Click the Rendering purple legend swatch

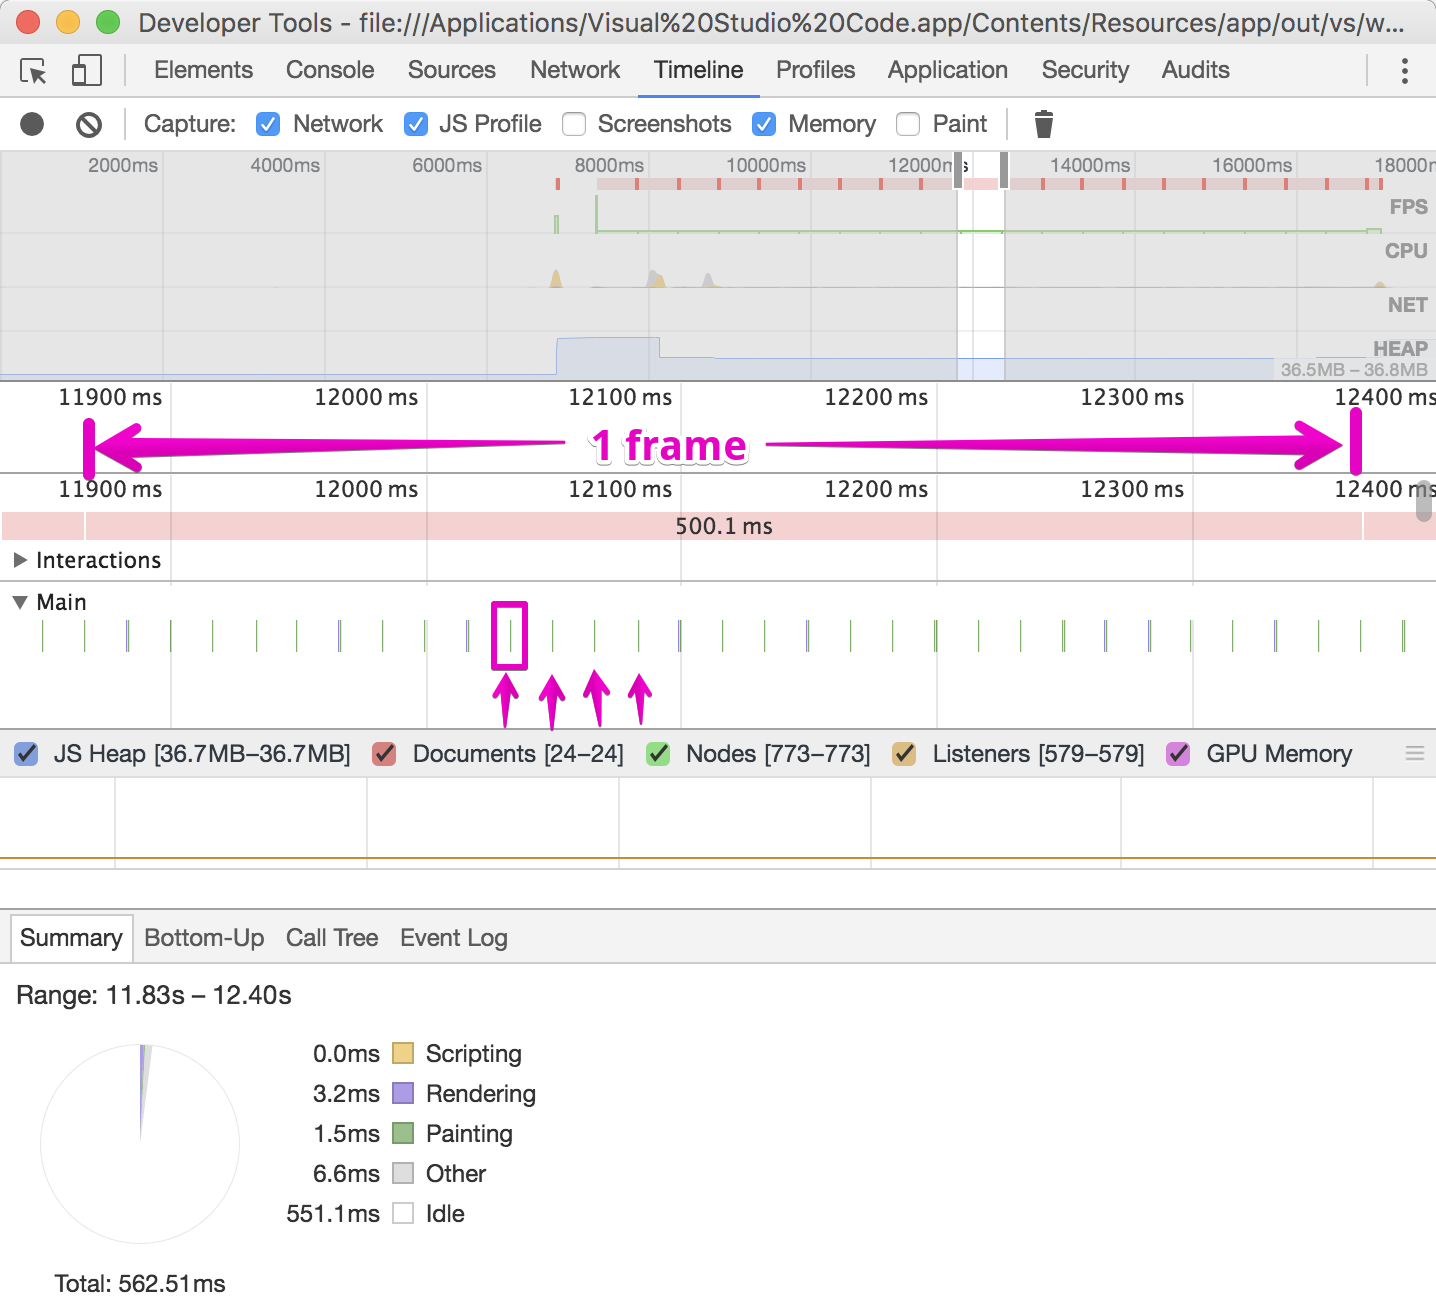[403, 1093]
